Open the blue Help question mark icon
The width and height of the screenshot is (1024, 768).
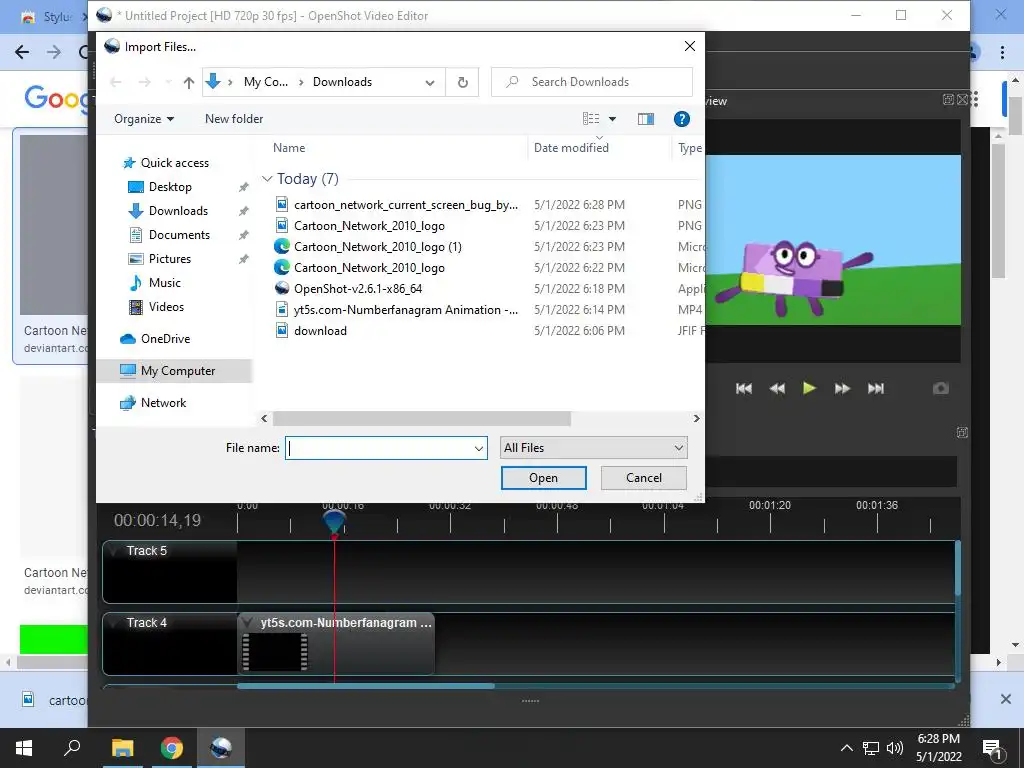click(x=681, y=119)
